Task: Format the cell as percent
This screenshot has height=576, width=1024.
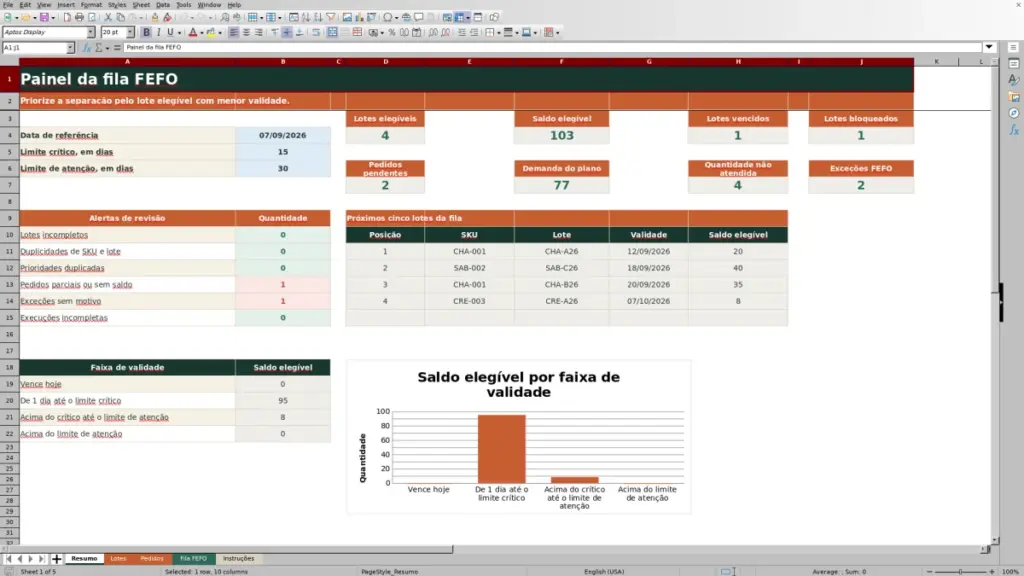Action: [392, 32]
